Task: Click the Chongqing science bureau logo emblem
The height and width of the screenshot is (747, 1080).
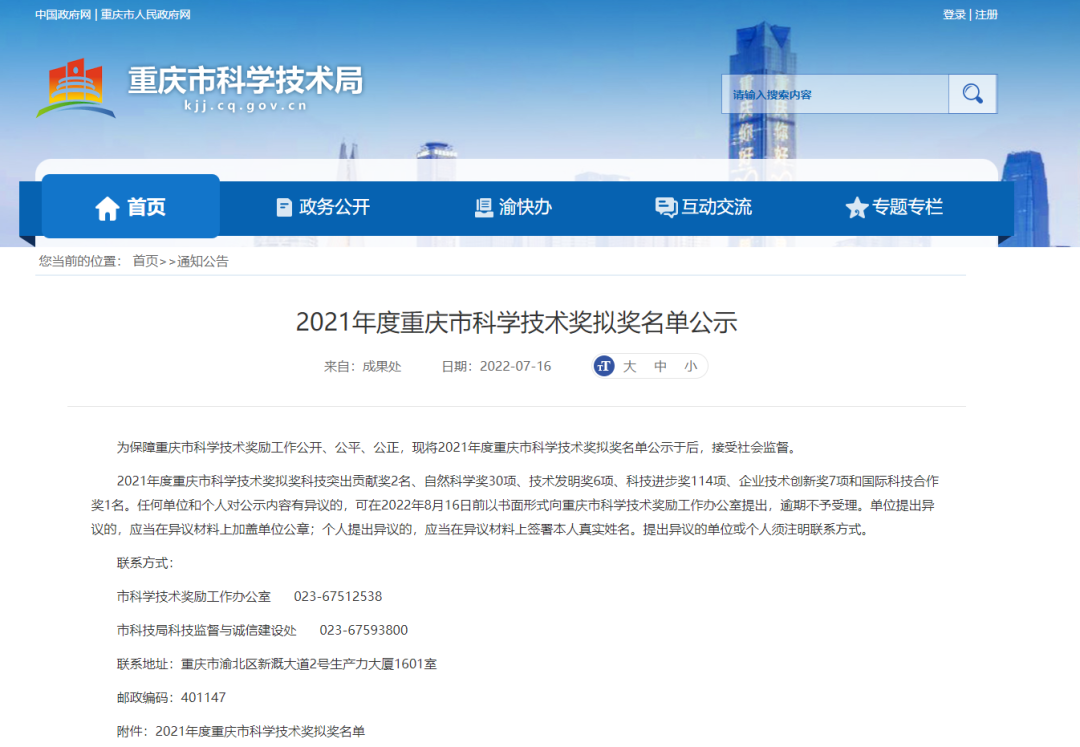Action: (75, 88)
